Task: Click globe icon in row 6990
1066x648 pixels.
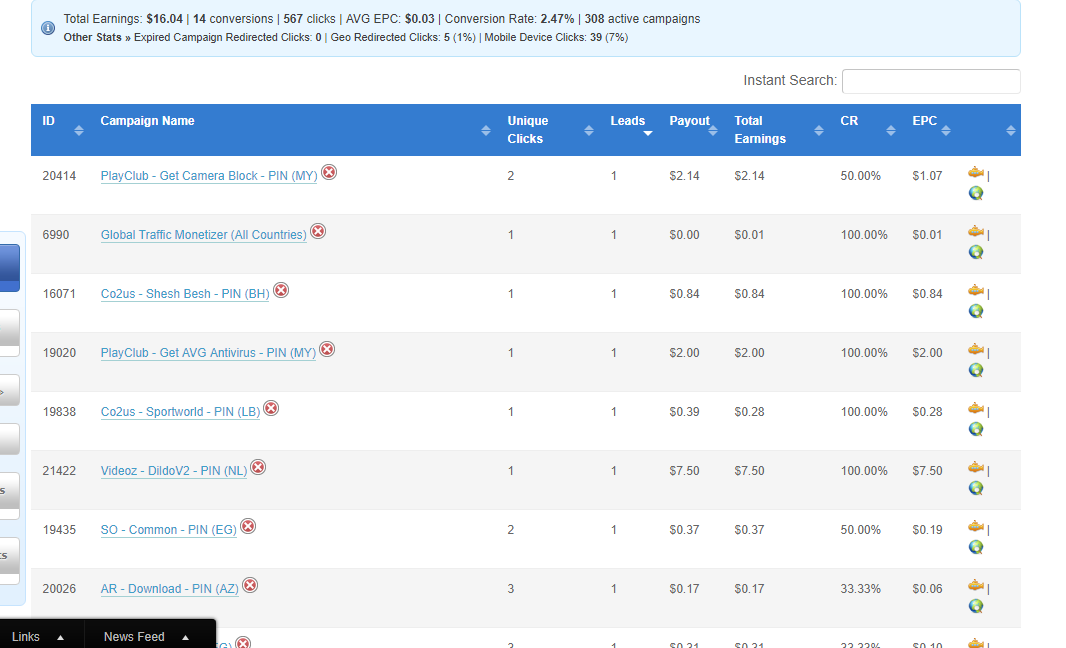Action: (976, 252)
